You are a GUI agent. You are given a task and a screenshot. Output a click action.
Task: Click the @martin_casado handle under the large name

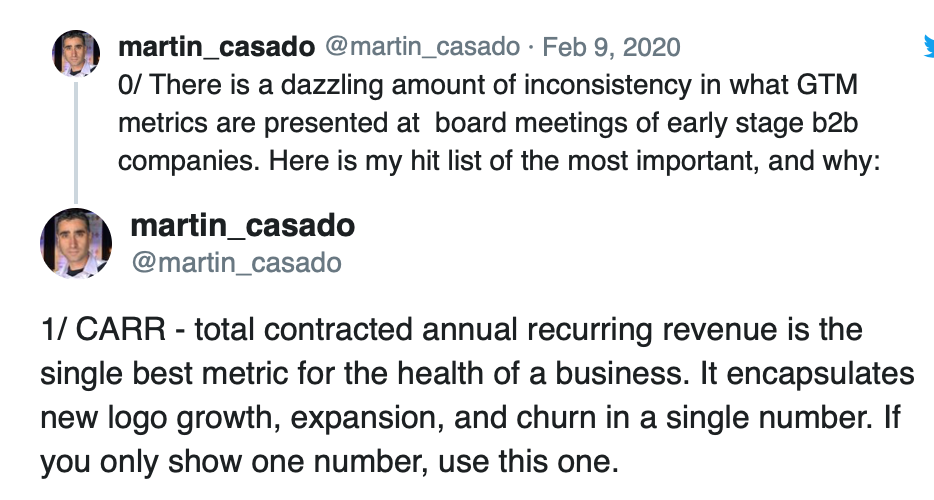236,263
